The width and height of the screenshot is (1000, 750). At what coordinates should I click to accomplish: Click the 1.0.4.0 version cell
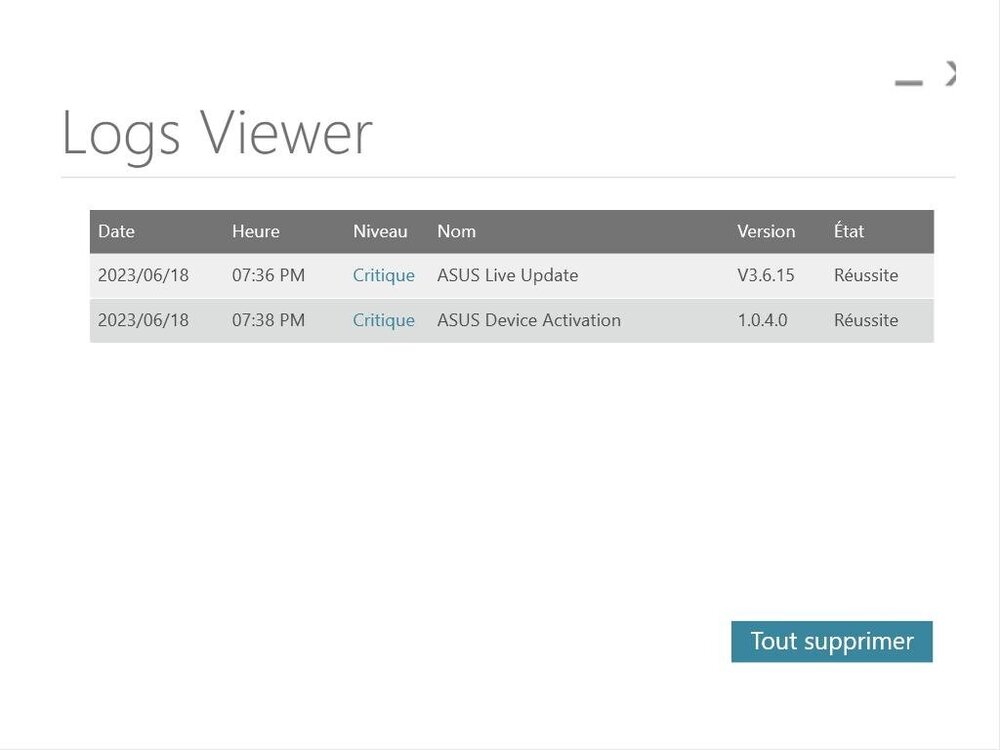point(762,320)
